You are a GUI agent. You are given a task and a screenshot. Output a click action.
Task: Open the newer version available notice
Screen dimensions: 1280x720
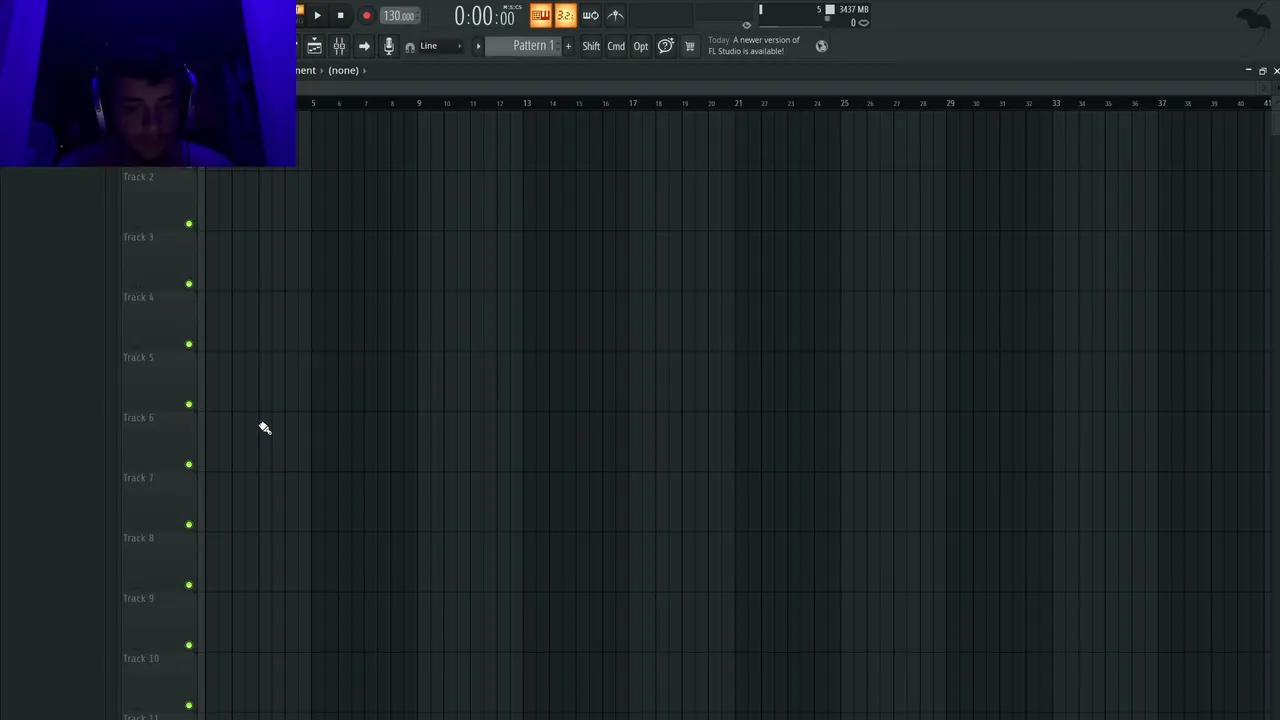tap(754, 46)
